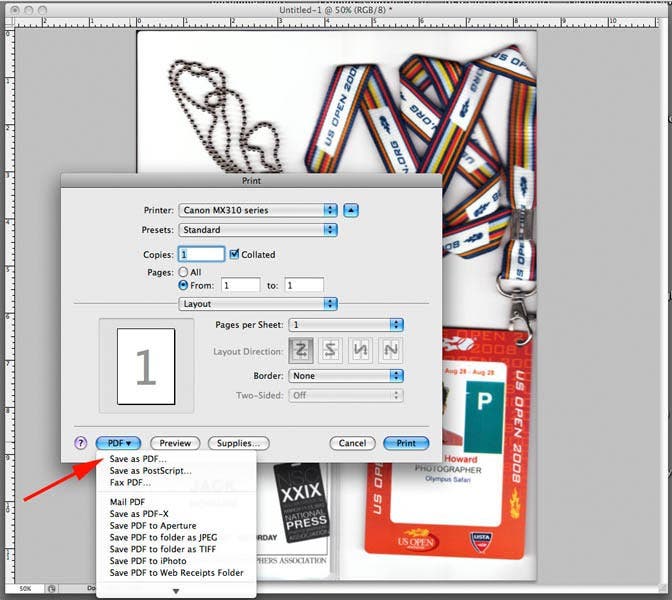Click the status icon beside the 50% zoom field
The image size is (672, 600).
point(54,589)
